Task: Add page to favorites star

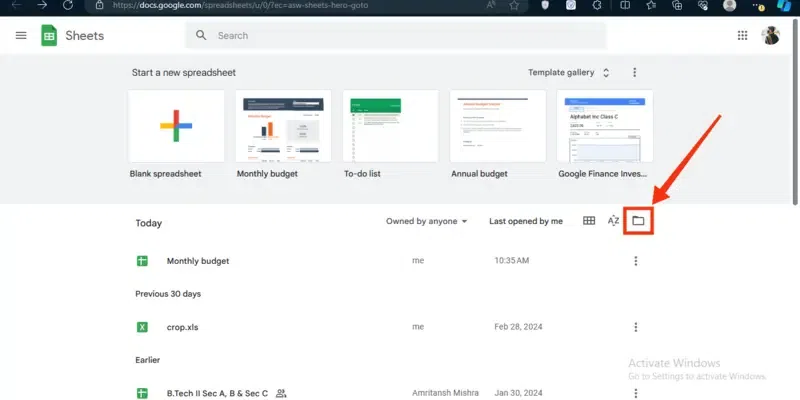Action: click(514, 5)
